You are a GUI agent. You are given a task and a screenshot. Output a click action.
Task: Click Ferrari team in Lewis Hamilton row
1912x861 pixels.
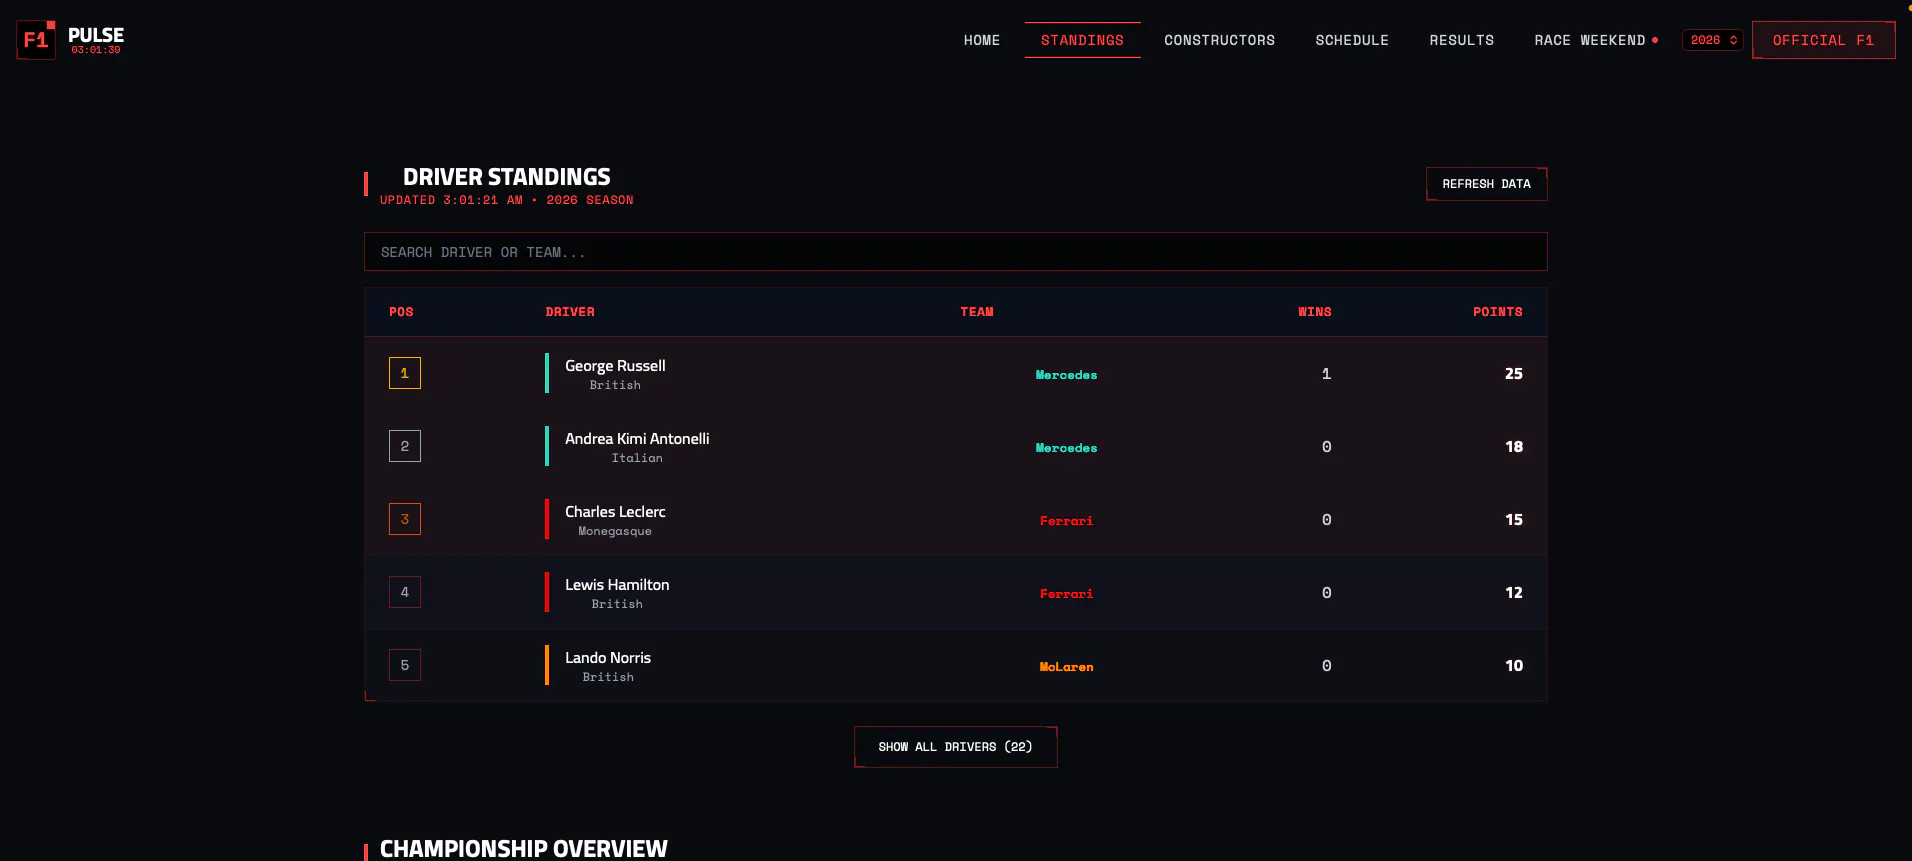click(x=1066, y=594)
